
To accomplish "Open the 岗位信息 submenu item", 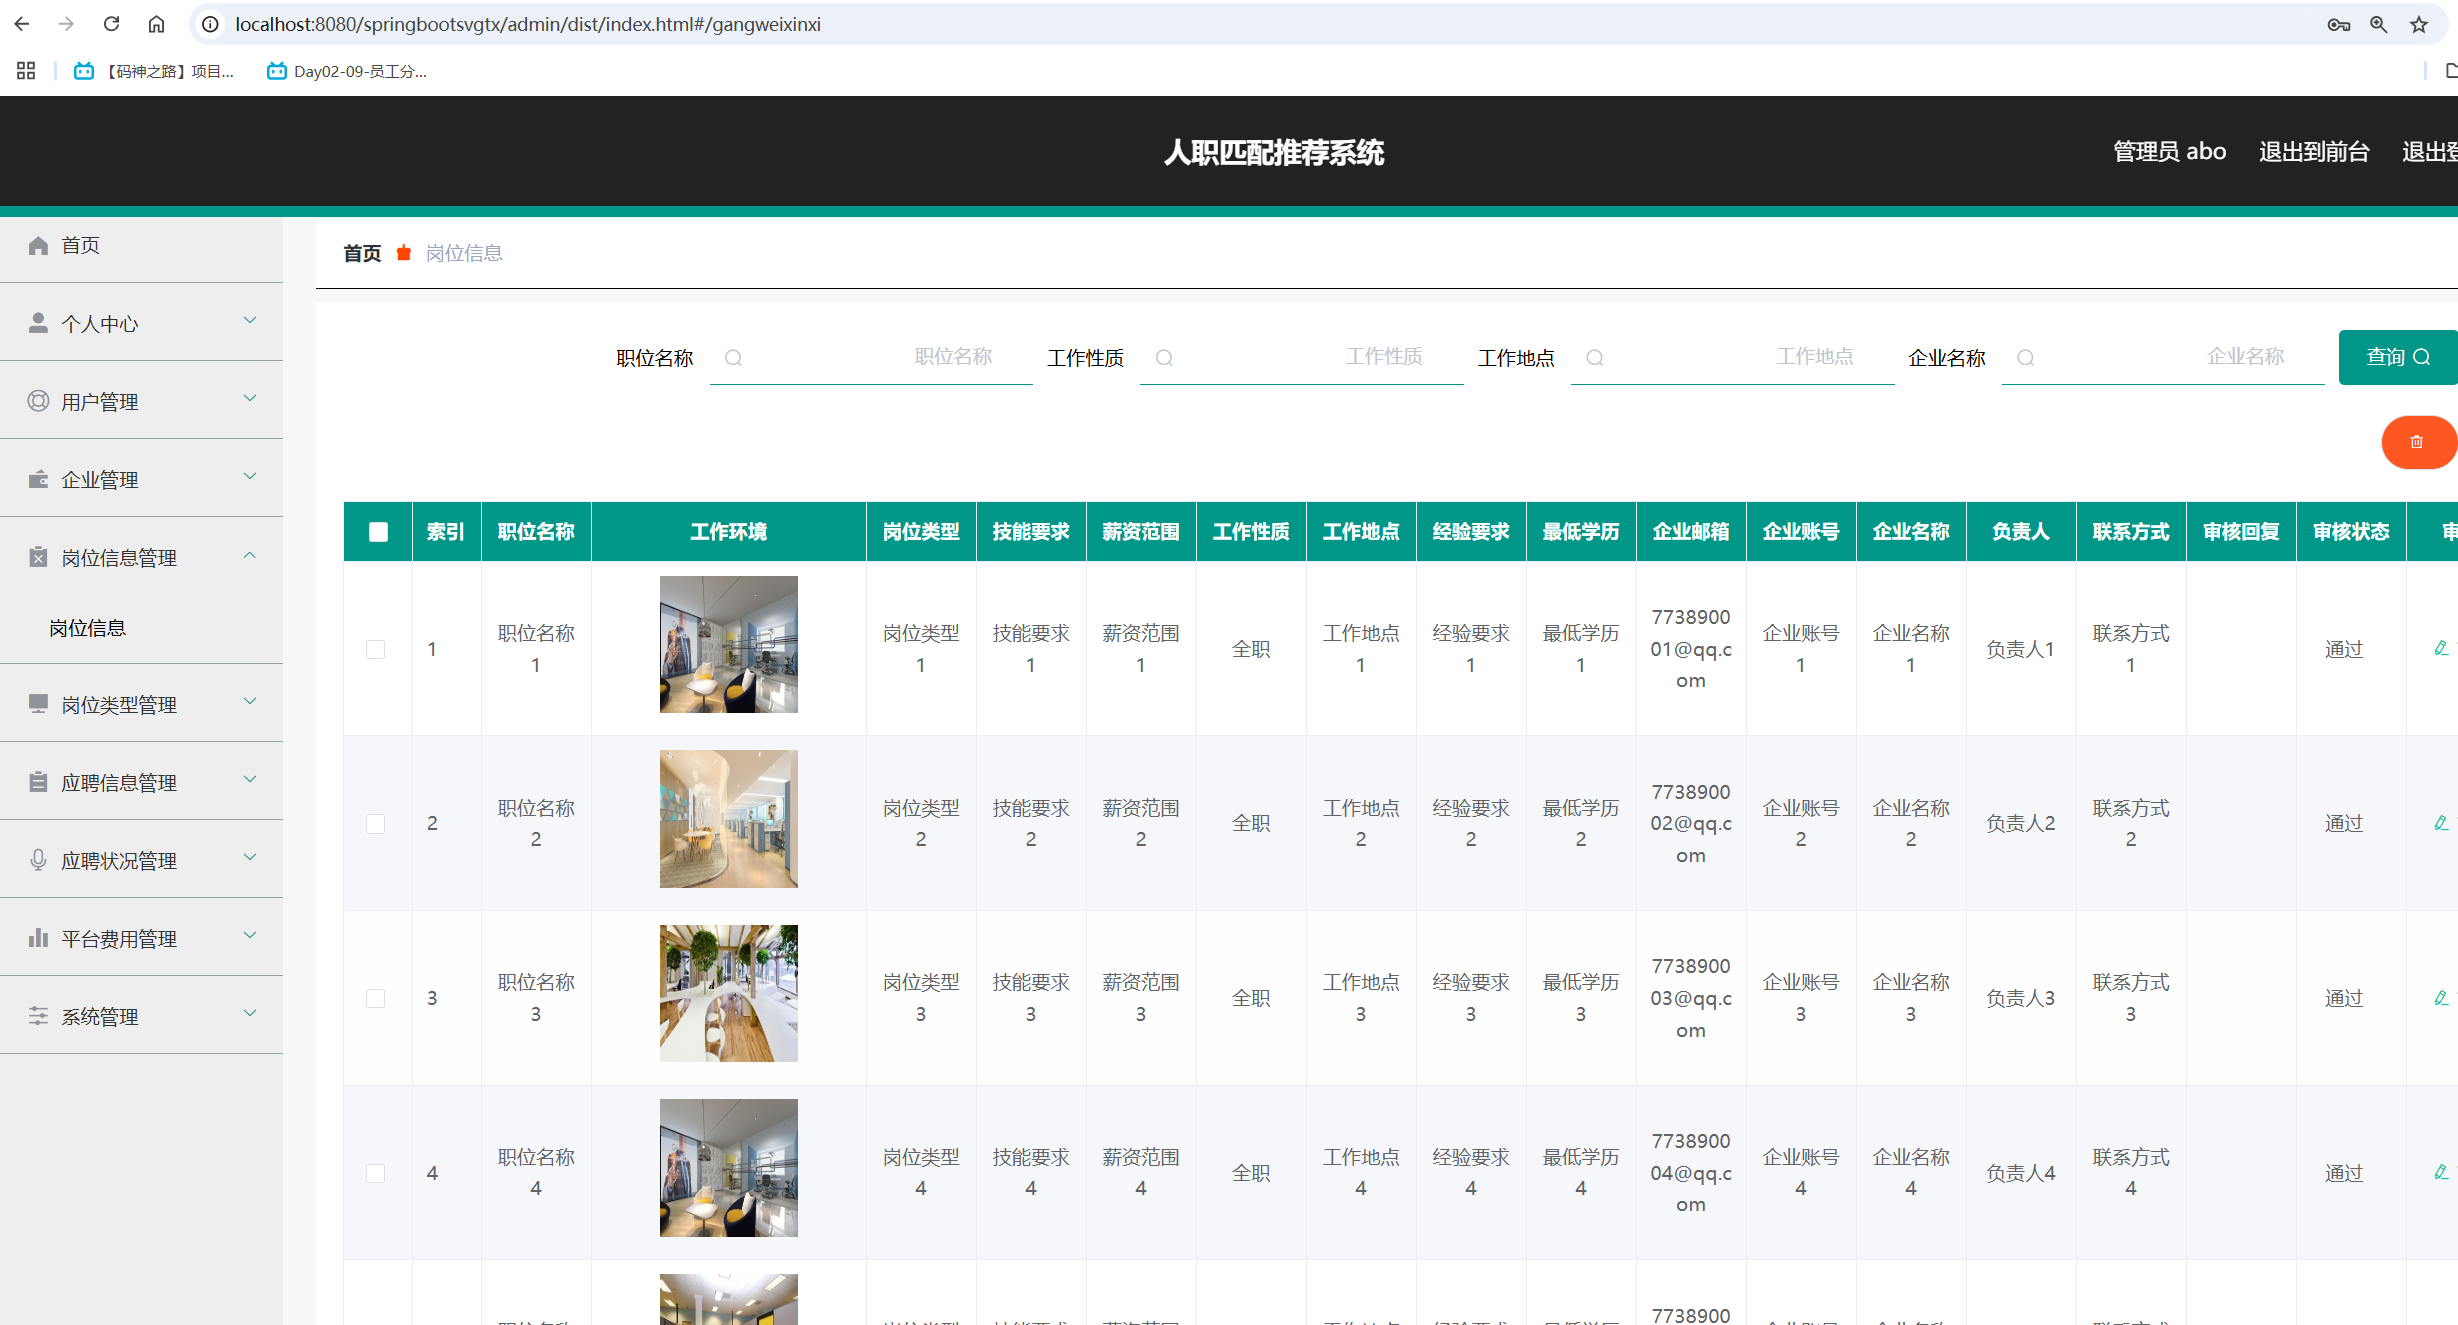I will click(88, 627).
